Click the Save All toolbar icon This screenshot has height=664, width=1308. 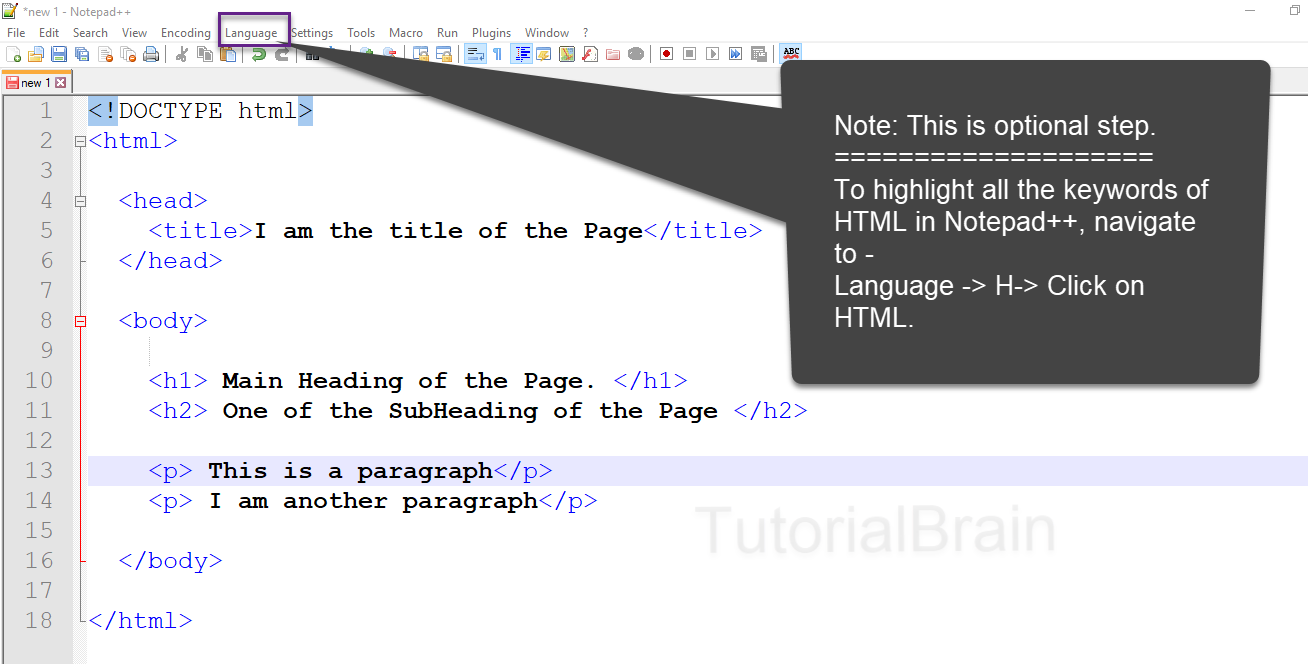click(81, 54)
